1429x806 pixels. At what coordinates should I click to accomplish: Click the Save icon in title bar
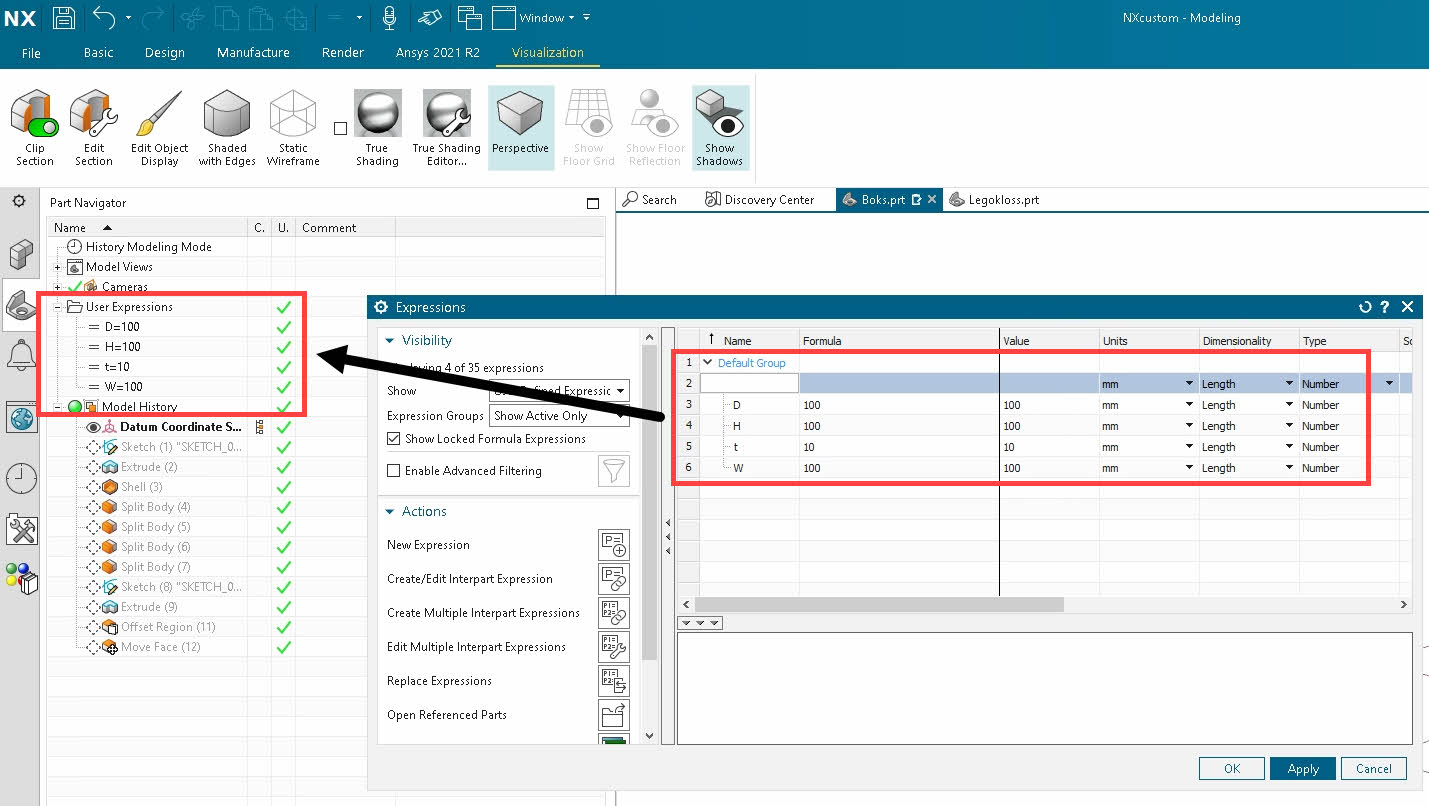click(64, 17)
